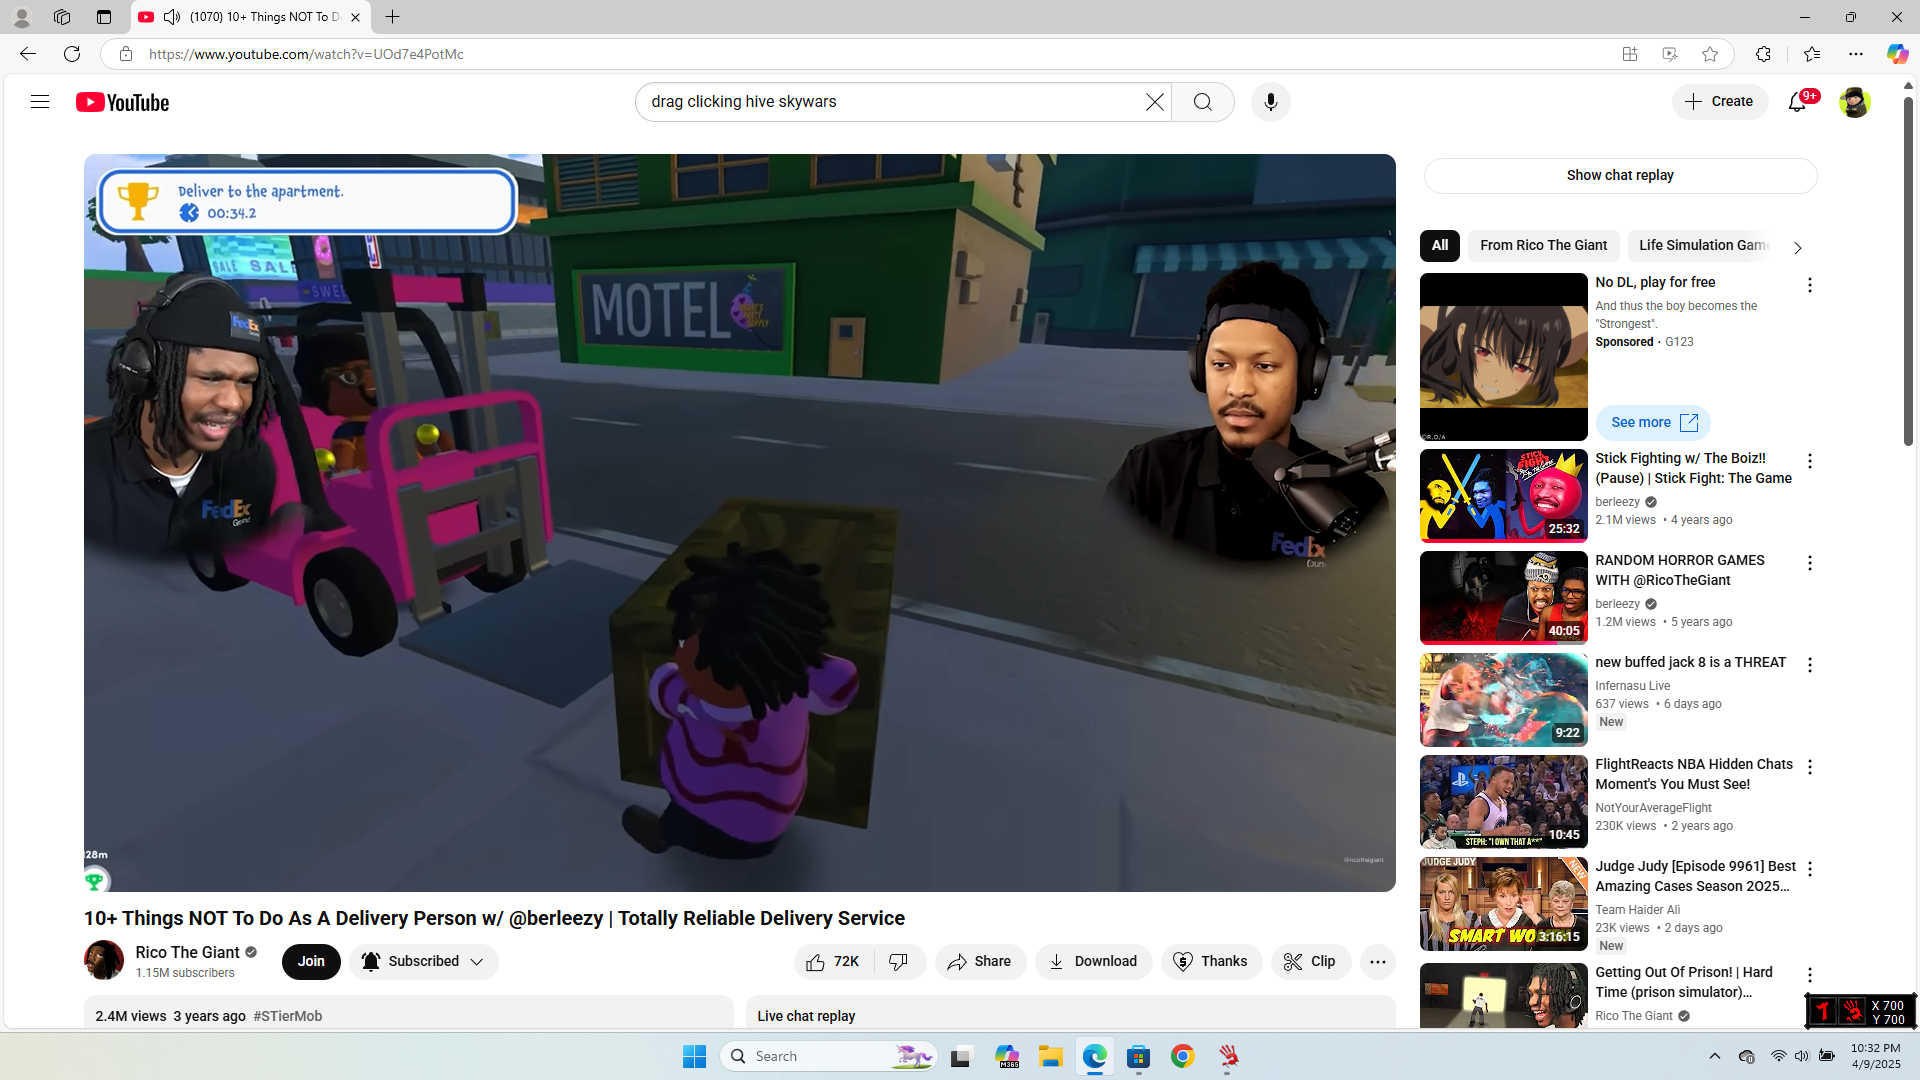1920x1080 pixels.
Task: Select the All filter chip
Action: 1439,245
